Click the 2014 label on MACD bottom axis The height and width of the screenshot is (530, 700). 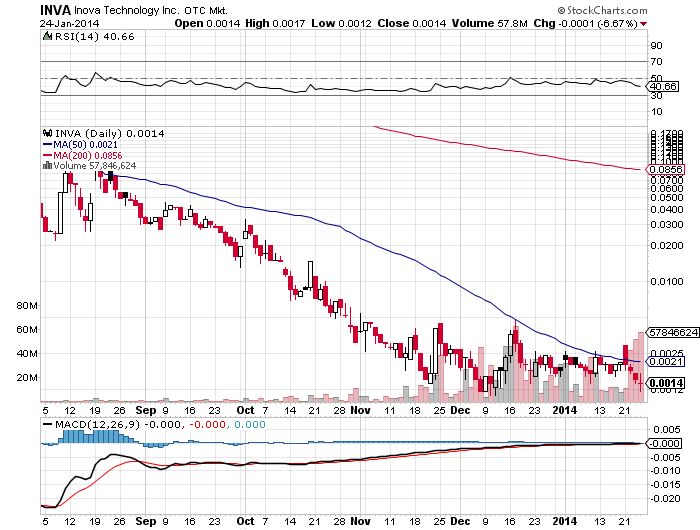565,522
